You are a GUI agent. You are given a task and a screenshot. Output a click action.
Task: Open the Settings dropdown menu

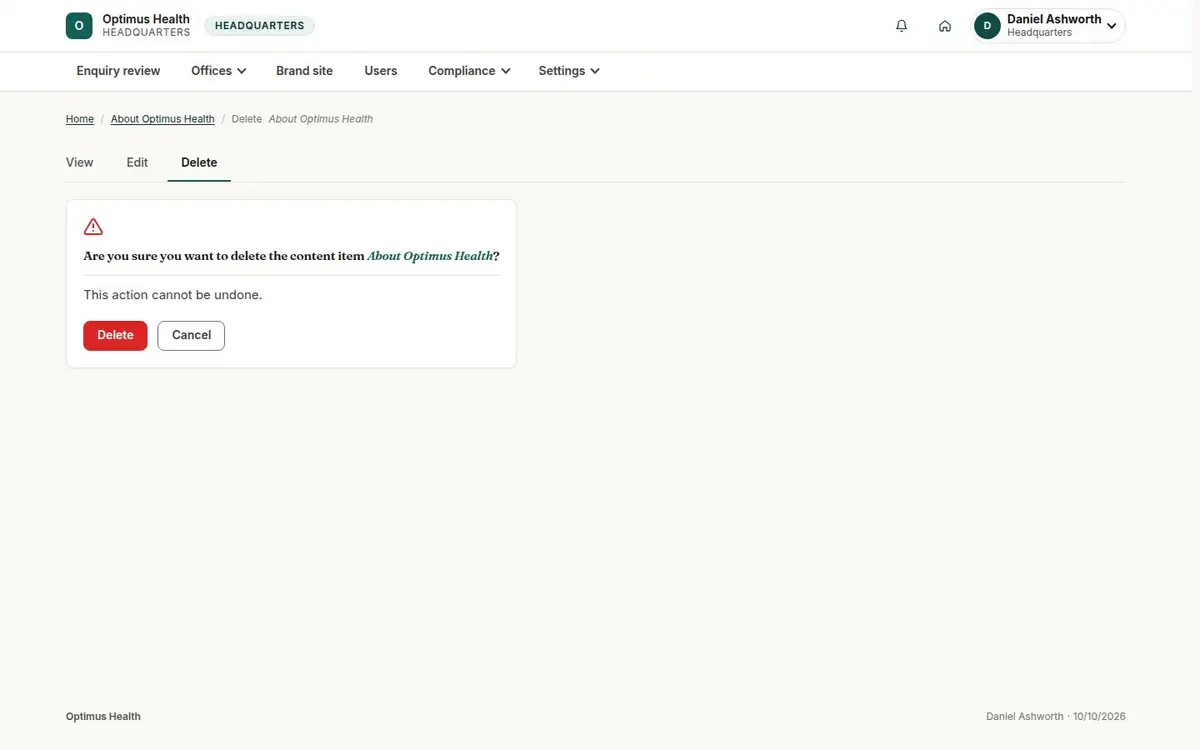tap(569, 71)
